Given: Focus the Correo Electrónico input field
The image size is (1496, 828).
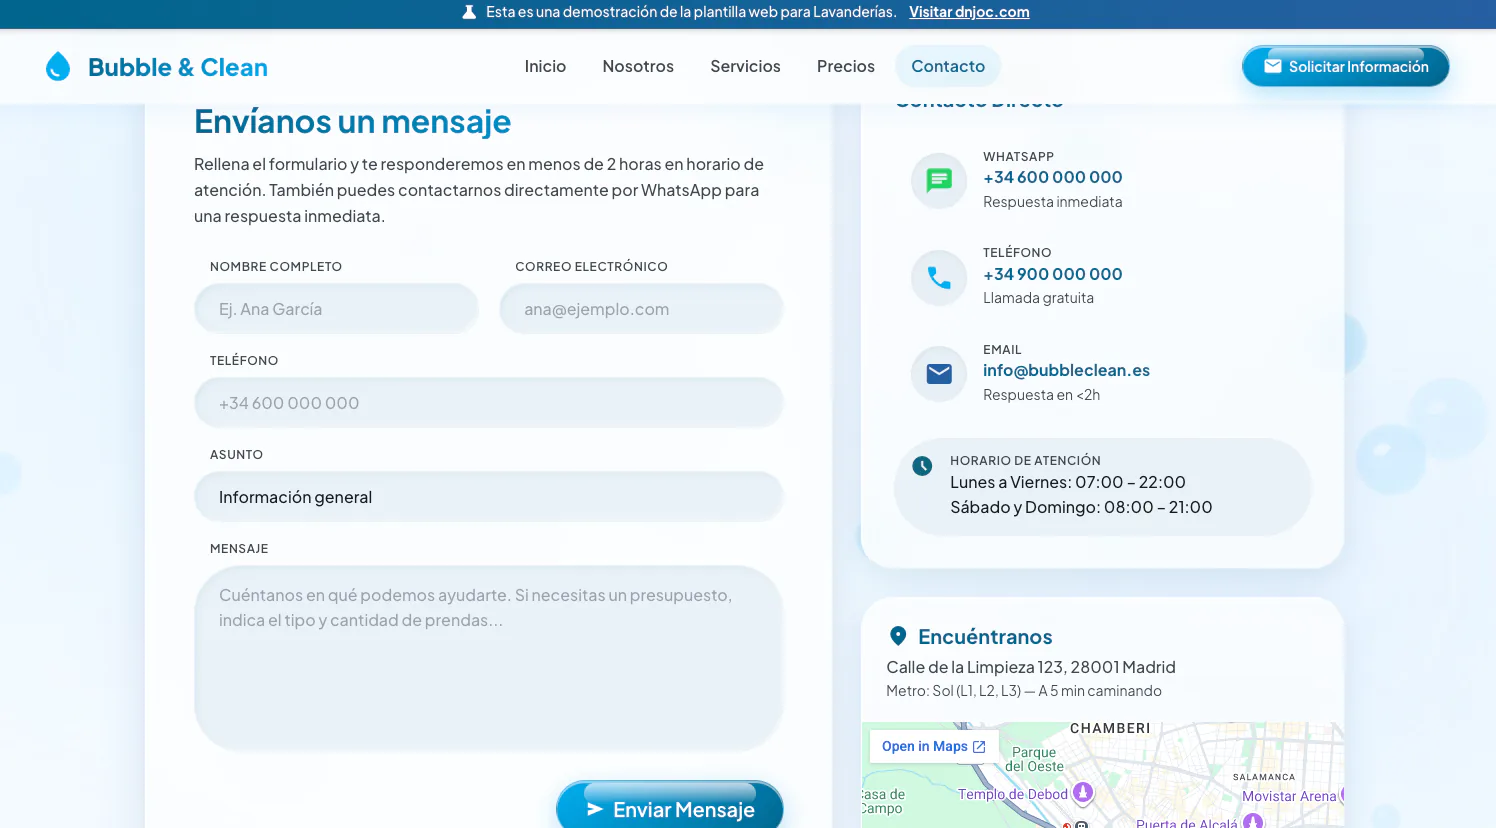Looking at the screenshot, I should coord(641,309).
